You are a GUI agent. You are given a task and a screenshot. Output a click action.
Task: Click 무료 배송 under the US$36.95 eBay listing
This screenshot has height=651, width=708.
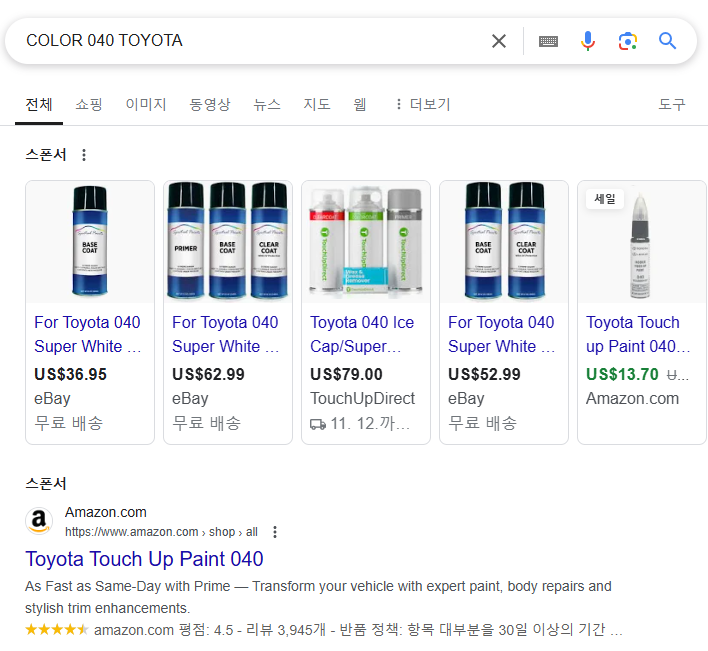coord(69,423)
